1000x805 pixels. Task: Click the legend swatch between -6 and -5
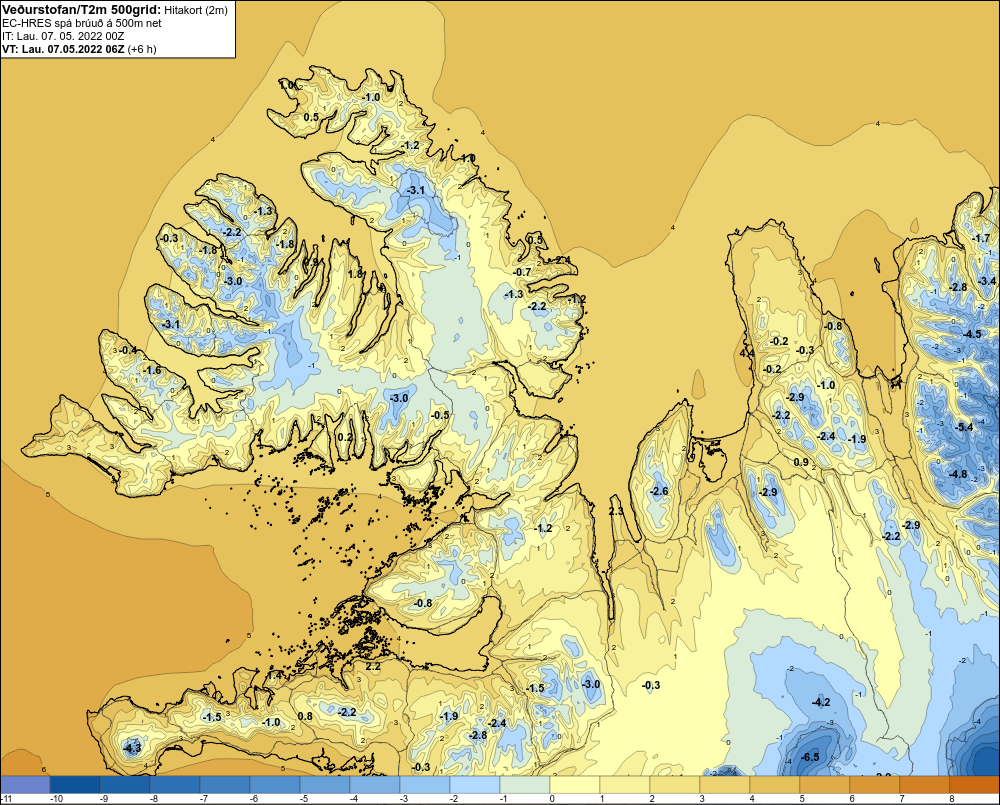click(x=275, y=785)
